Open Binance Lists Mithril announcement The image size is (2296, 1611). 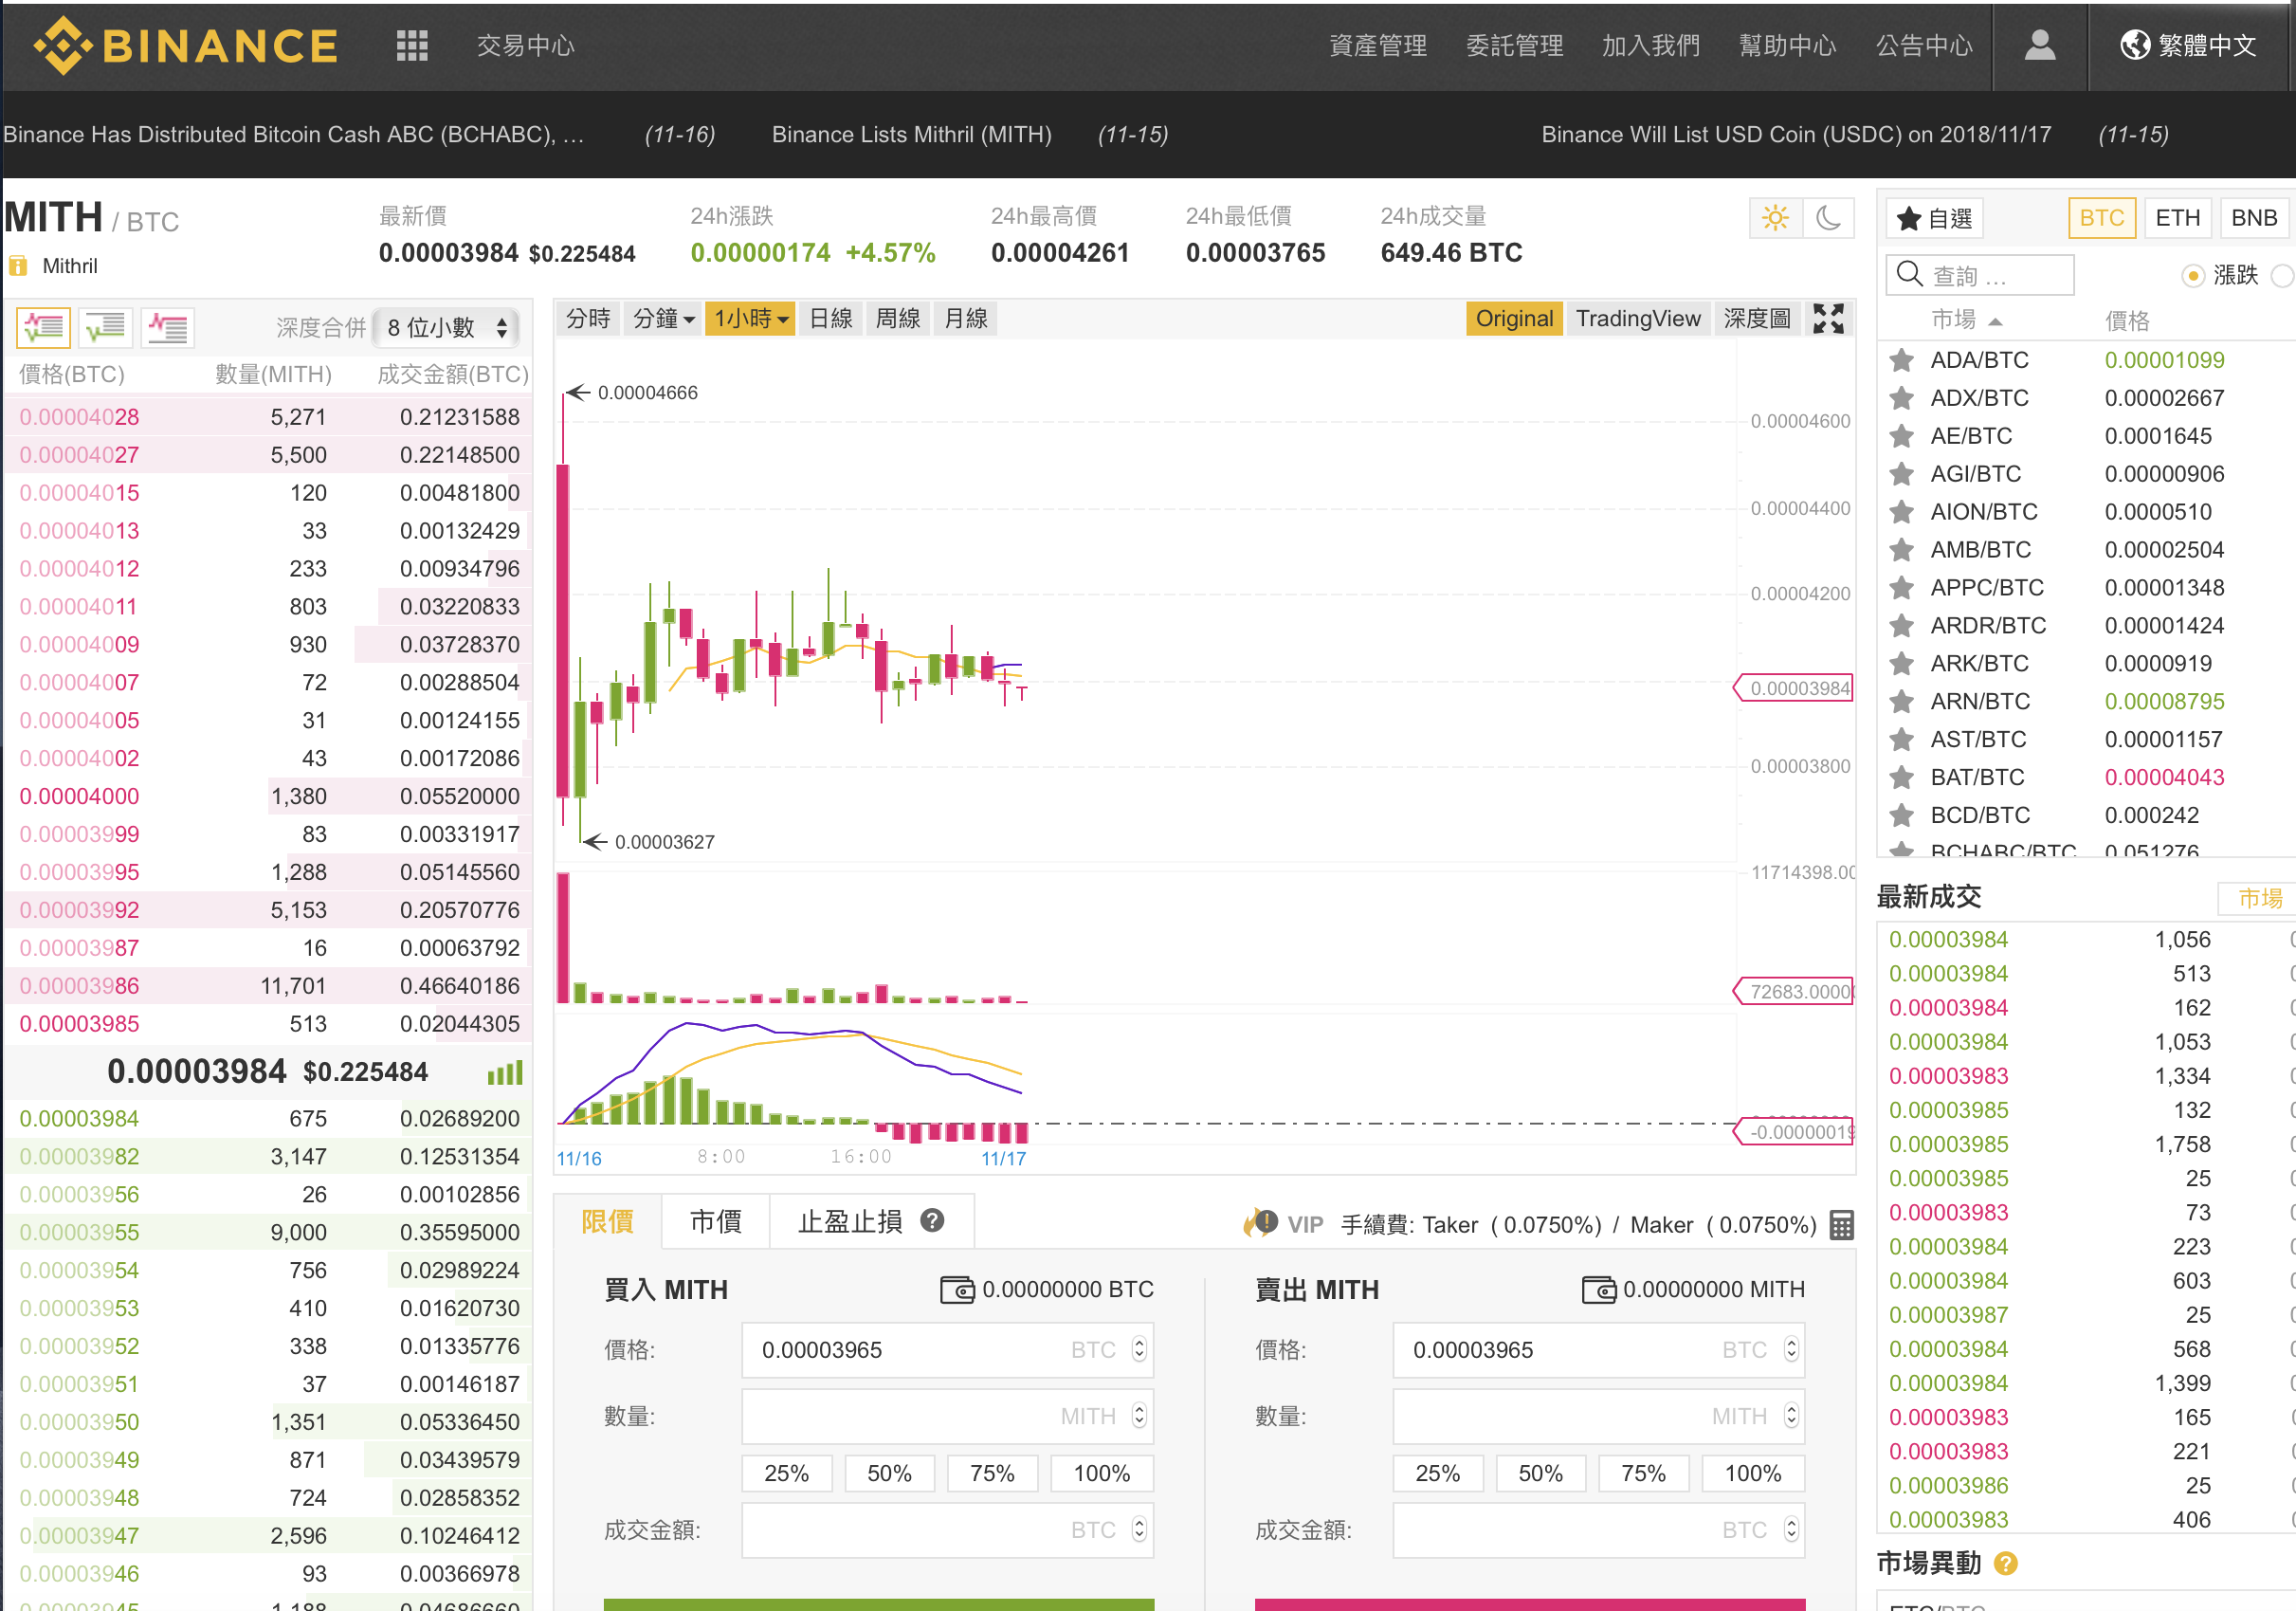(911, 134)
